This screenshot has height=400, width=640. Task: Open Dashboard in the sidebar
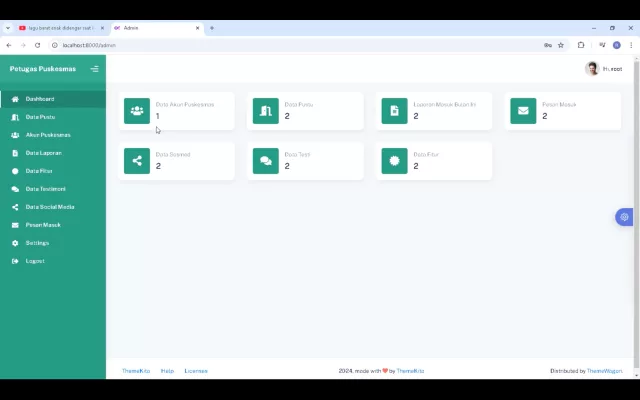coord(53,99)
